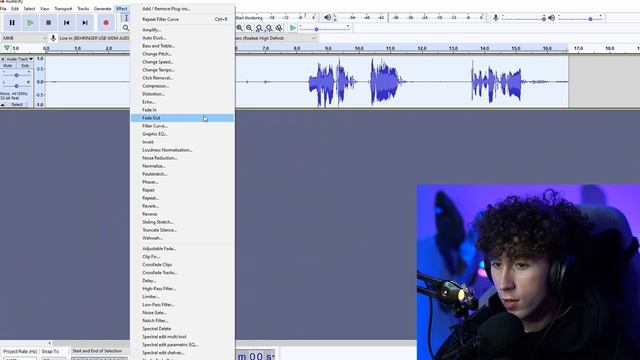Skip to the end of the track
Screen dimensions: 640x360
pyautogui.click(x=85, y=23)
